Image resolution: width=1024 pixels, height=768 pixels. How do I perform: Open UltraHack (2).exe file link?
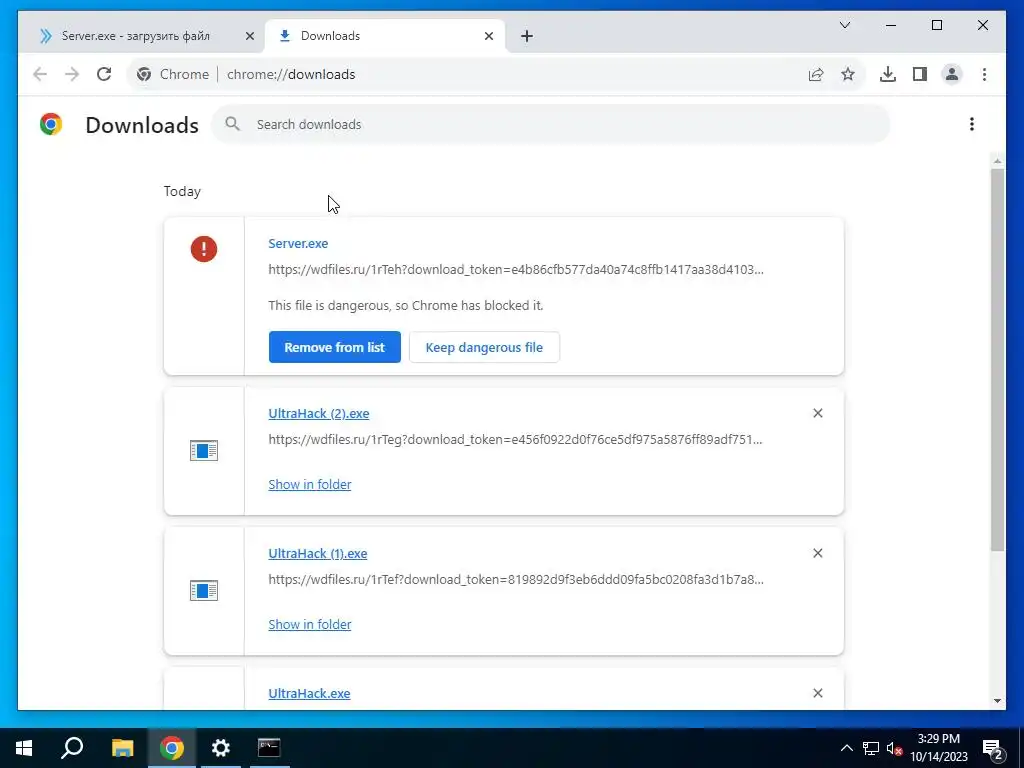pos(319,413)
